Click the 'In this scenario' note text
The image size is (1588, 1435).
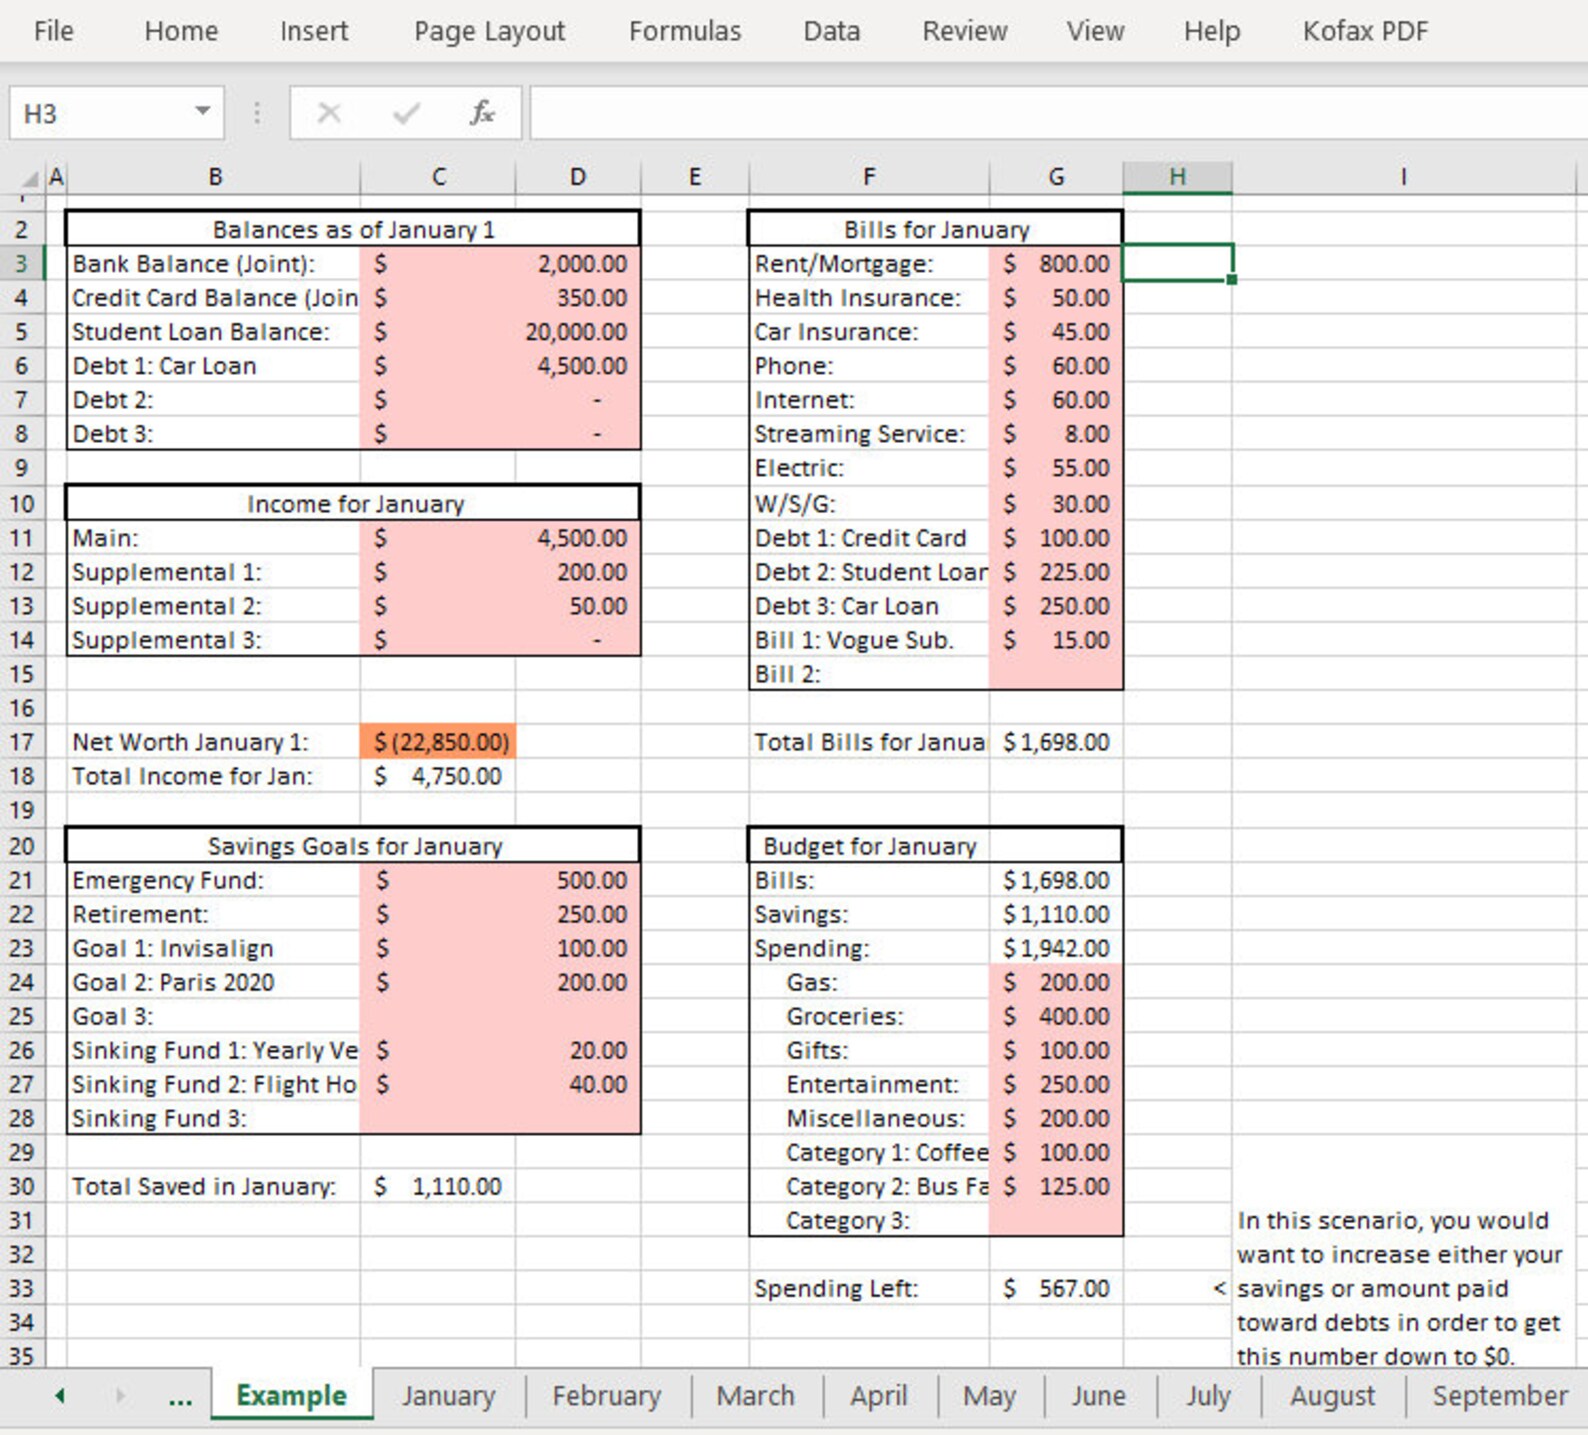pos(1399,1288)
